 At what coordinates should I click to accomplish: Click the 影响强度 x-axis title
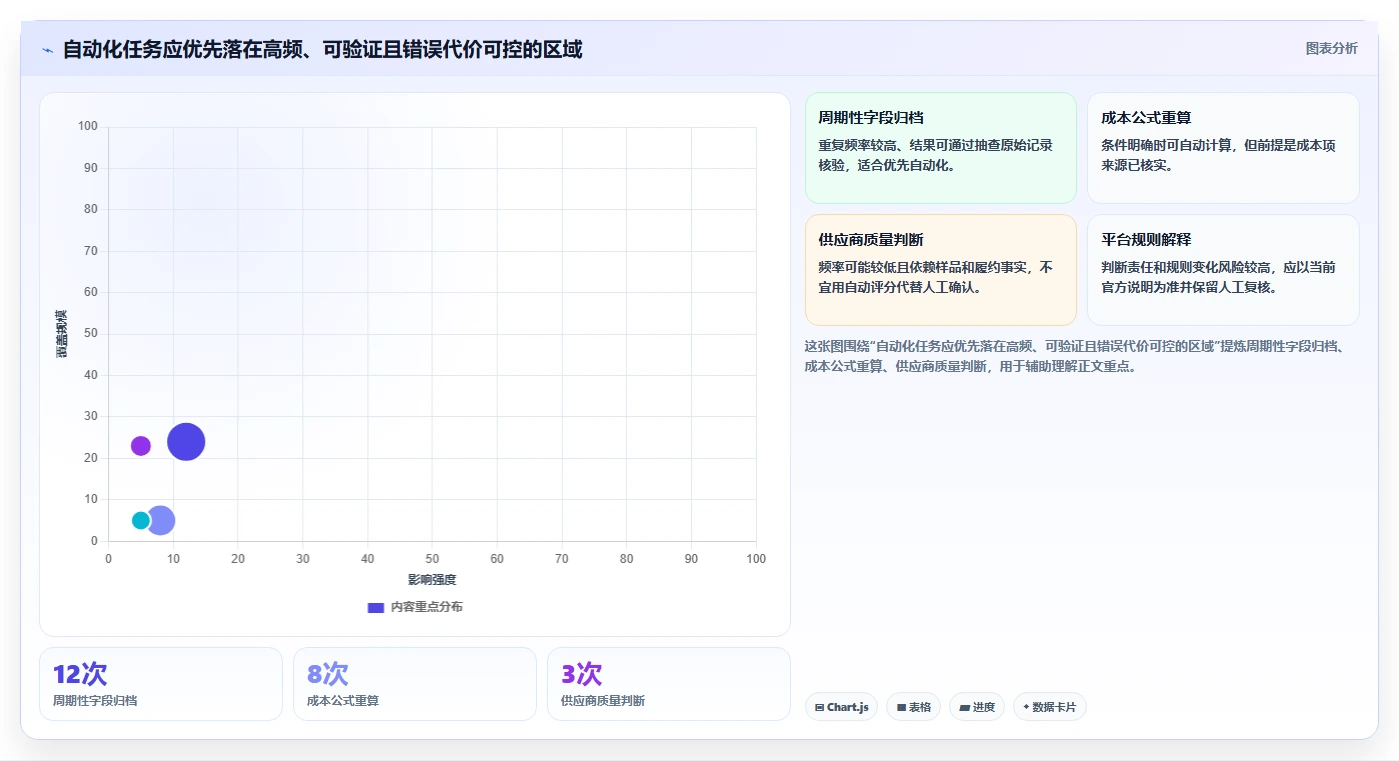432,580
